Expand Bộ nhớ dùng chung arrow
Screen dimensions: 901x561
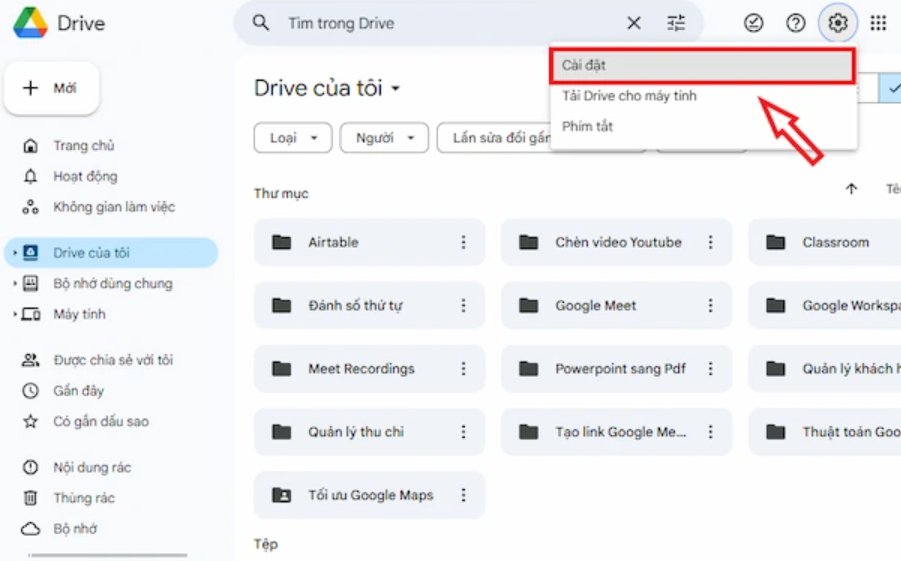pyautogui.click(x=14, y=283)
